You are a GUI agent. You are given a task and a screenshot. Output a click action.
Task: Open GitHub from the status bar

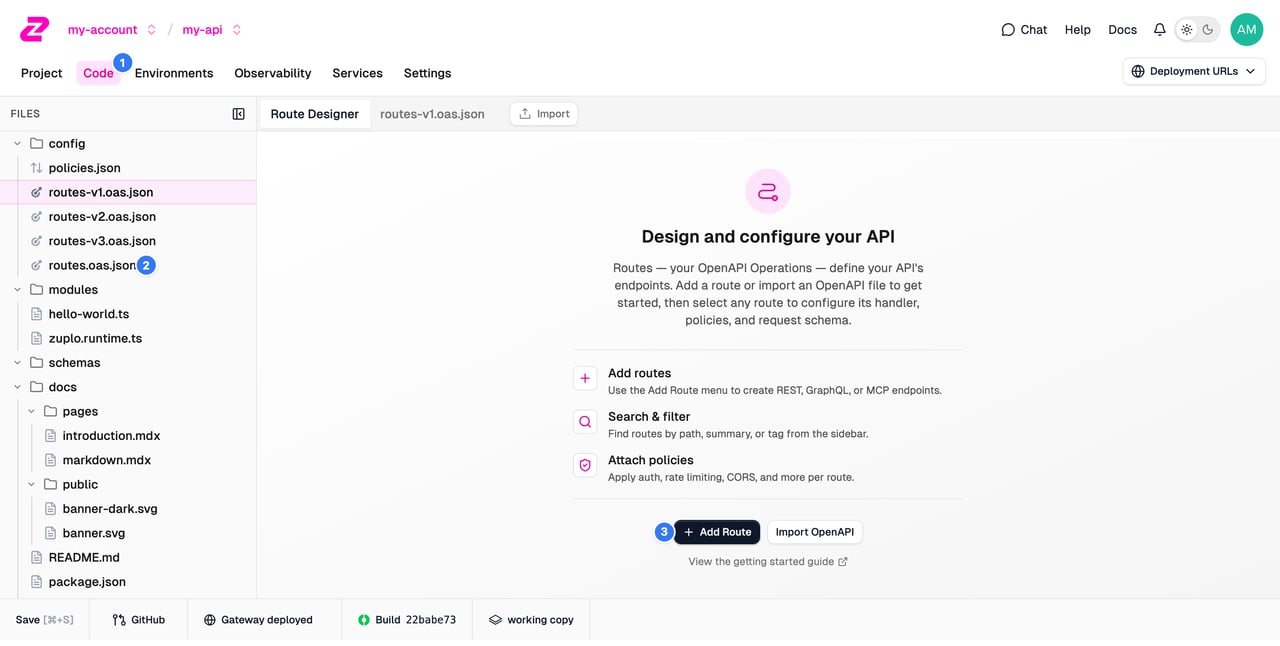(139, 620)
